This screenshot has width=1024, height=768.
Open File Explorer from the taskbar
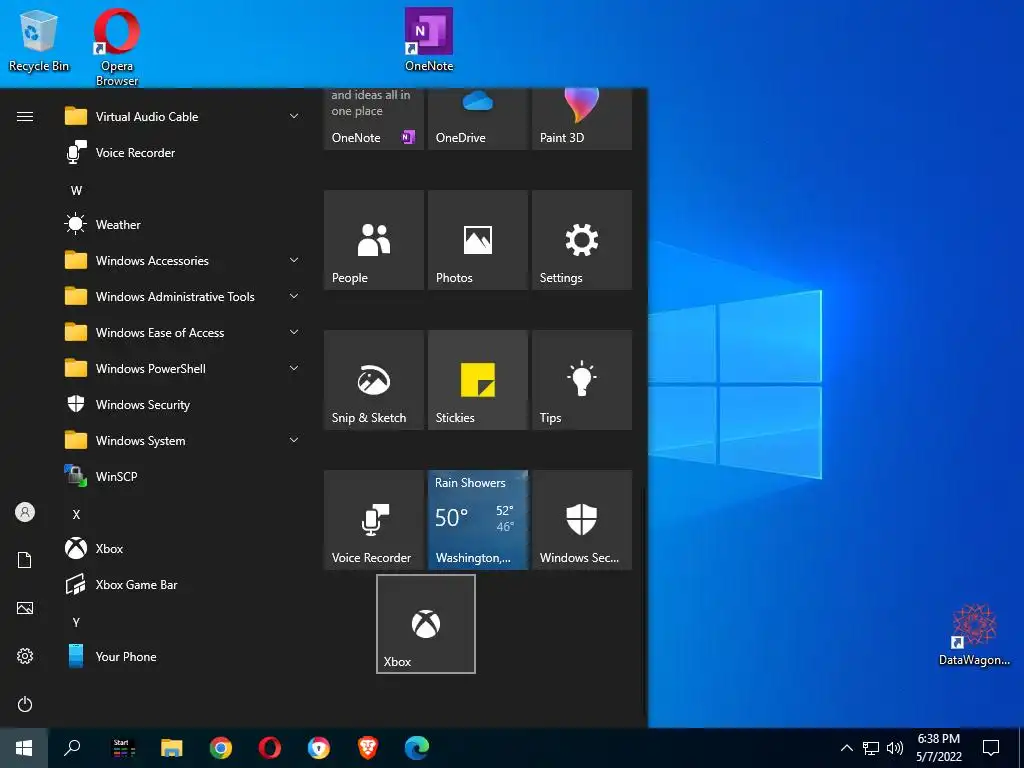[x=172, y=748]
